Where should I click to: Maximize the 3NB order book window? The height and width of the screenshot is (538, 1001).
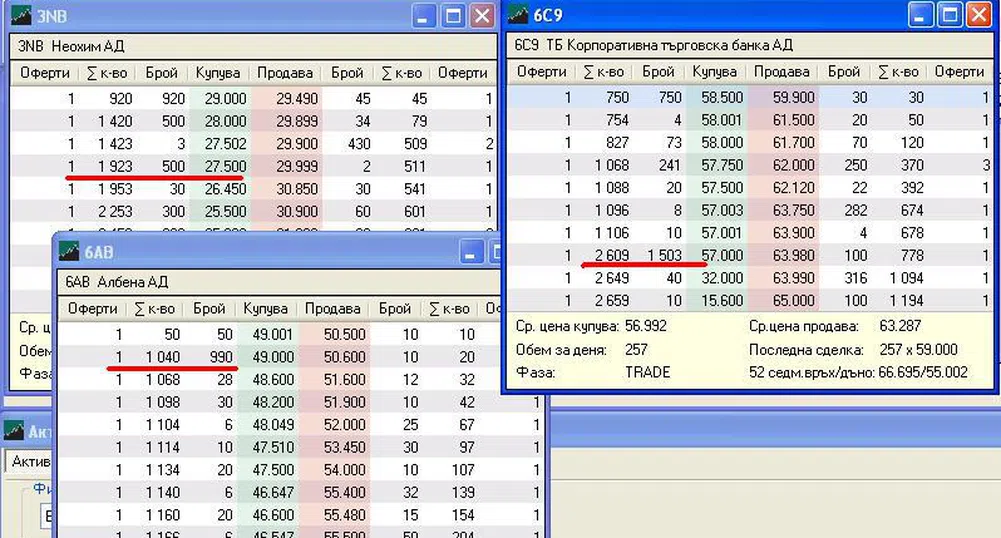click(x=453, y=16)
